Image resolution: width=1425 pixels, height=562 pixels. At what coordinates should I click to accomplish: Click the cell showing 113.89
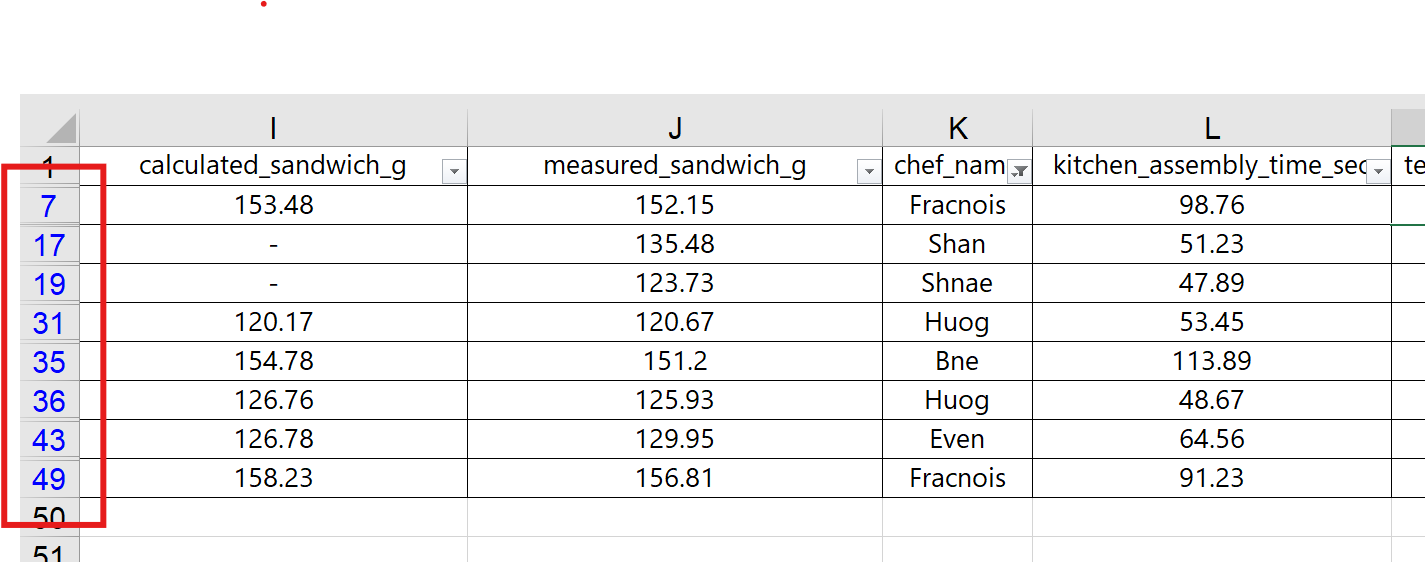pos(1211,362)
